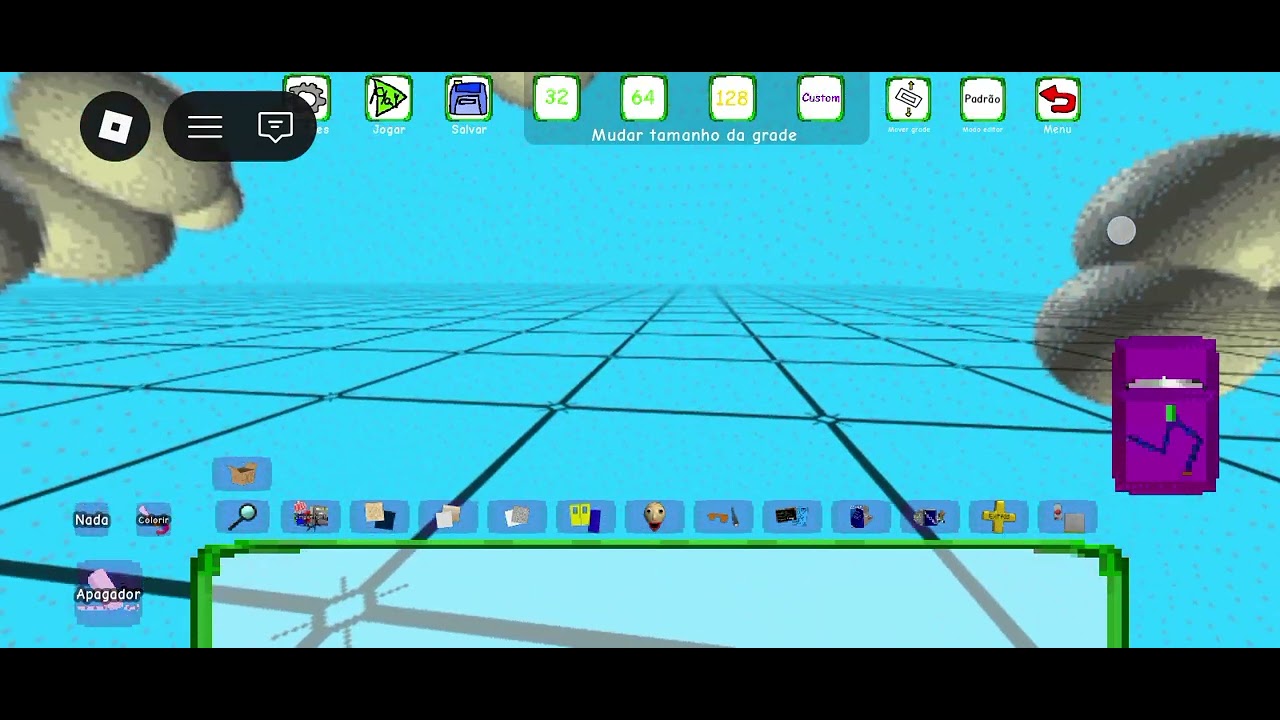Image resolution: width=1280 pixels, height=720 pixels.
Task: Select the yellow cross extras category
Action: [x=998, y=517]
